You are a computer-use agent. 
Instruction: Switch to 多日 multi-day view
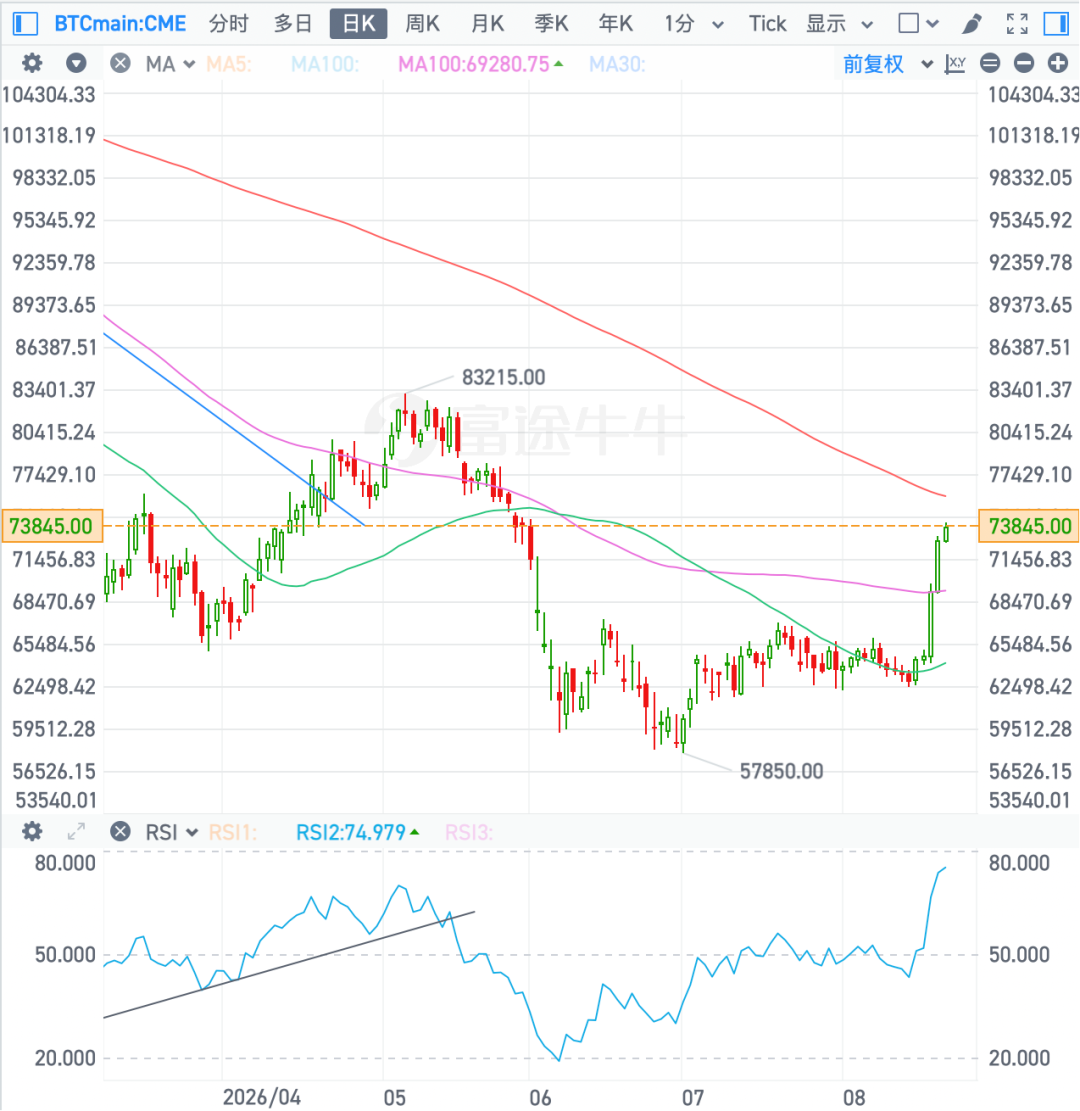293,23
